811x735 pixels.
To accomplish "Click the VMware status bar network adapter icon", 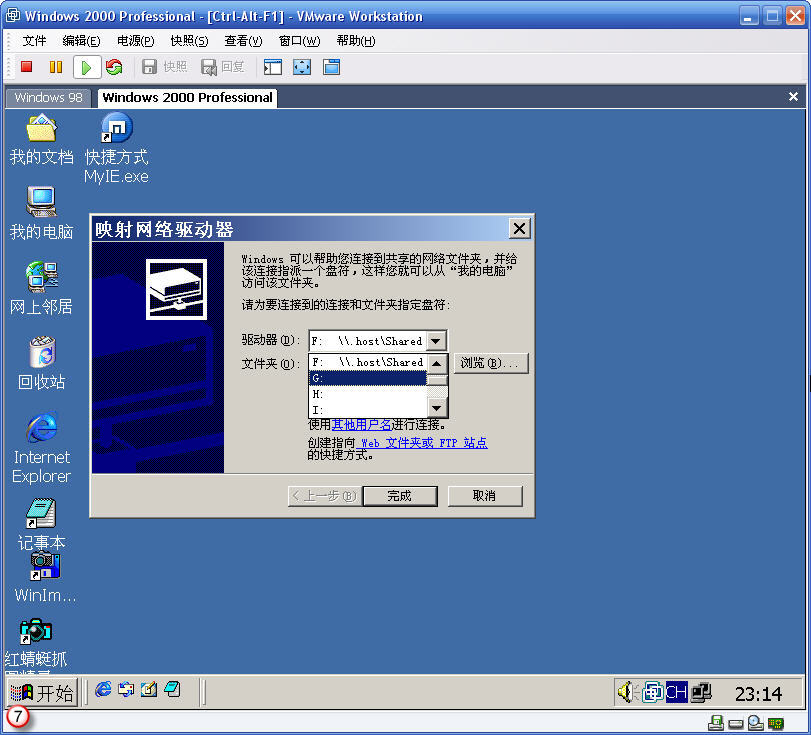I will [776, 723].
